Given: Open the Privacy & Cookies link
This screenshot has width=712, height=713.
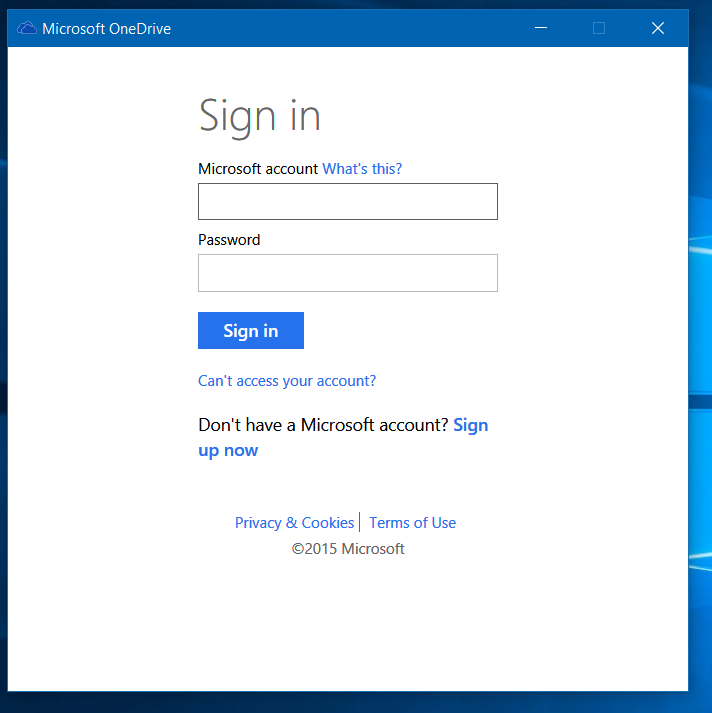Looking at the screenshot, I should click(294, 523).
